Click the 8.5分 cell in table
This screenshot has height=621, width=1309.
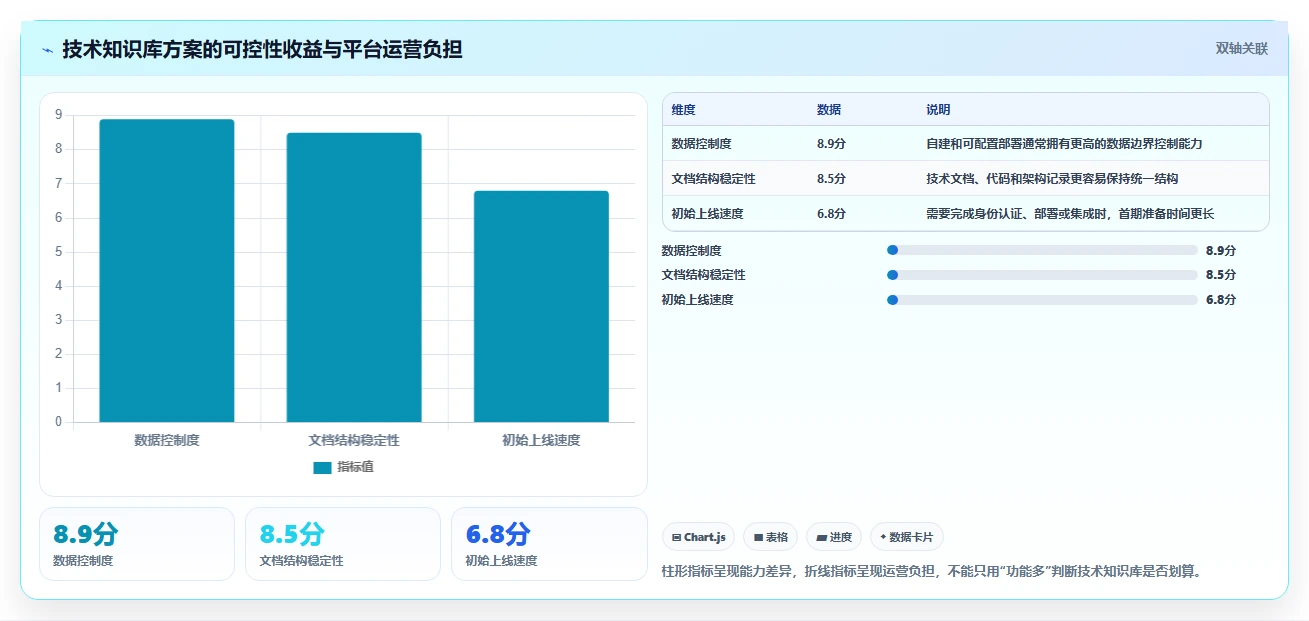coord(831,179)
